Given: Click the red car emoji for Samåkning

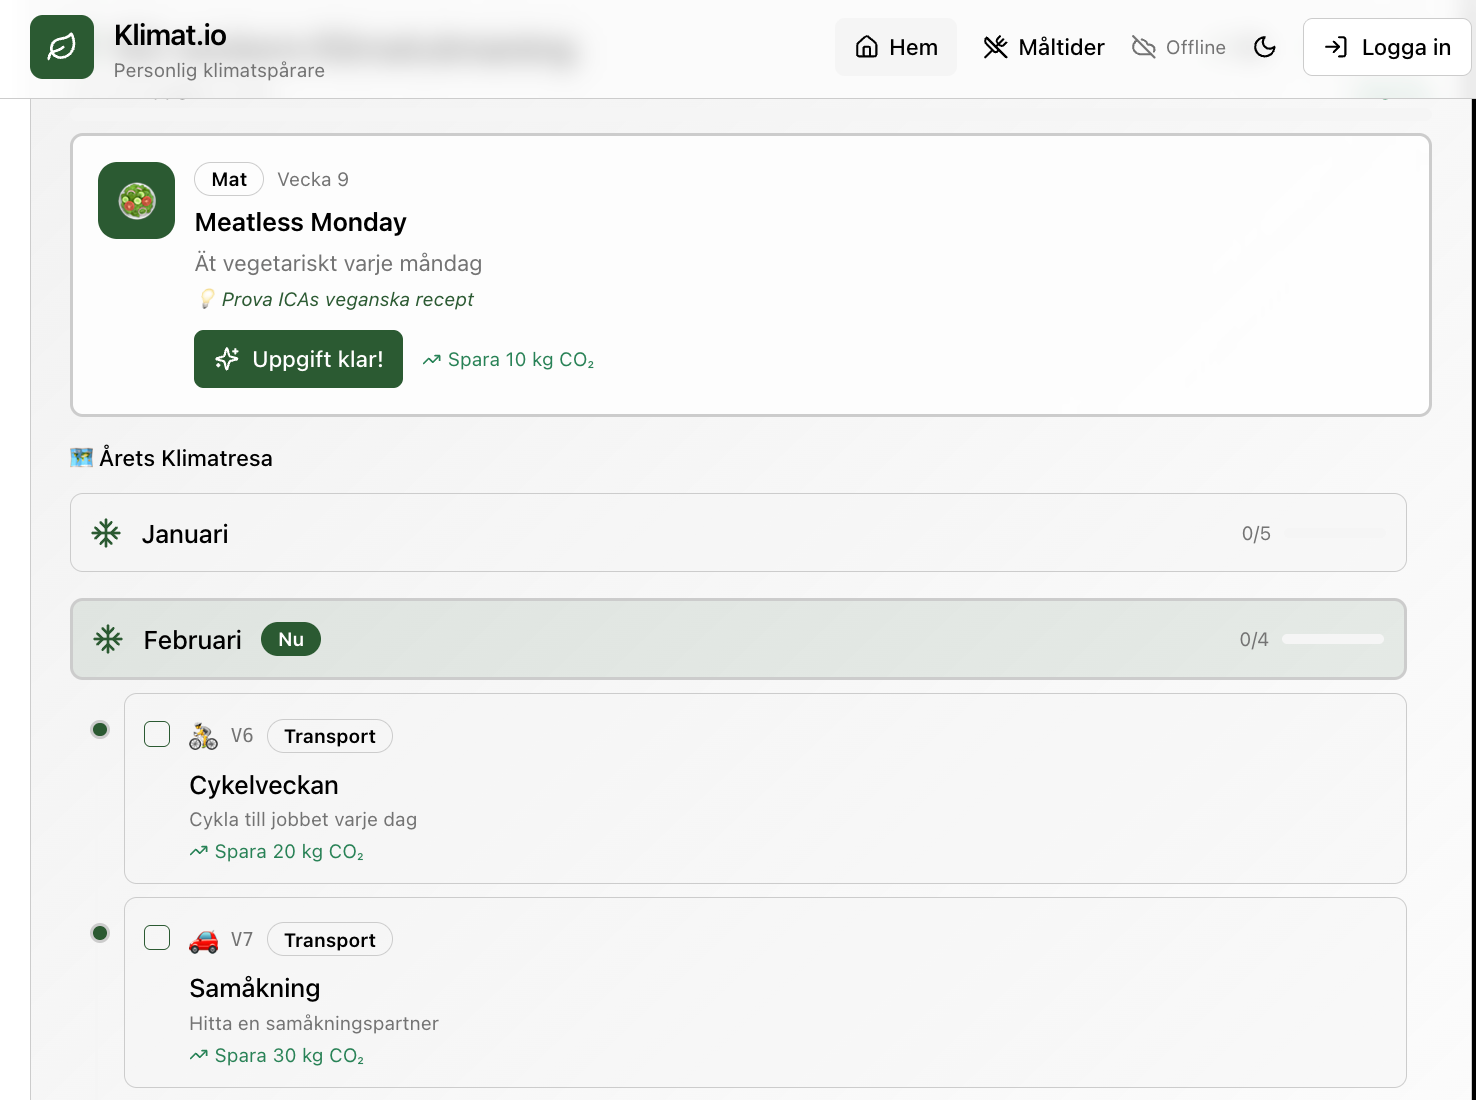Looking at the screenshot, I should (203, 940).
